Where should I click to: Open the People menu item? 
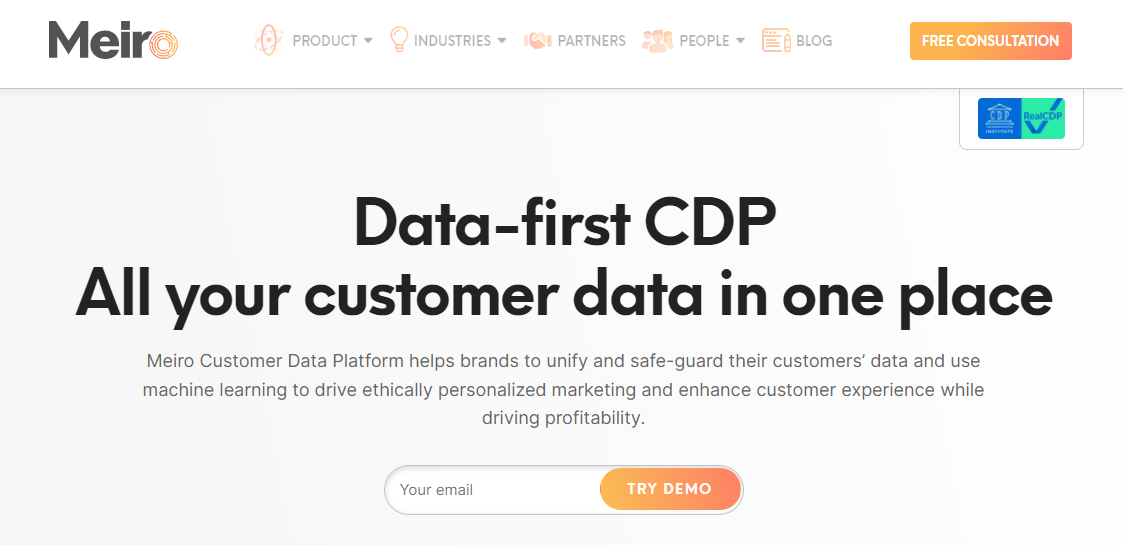coord(704,41)
